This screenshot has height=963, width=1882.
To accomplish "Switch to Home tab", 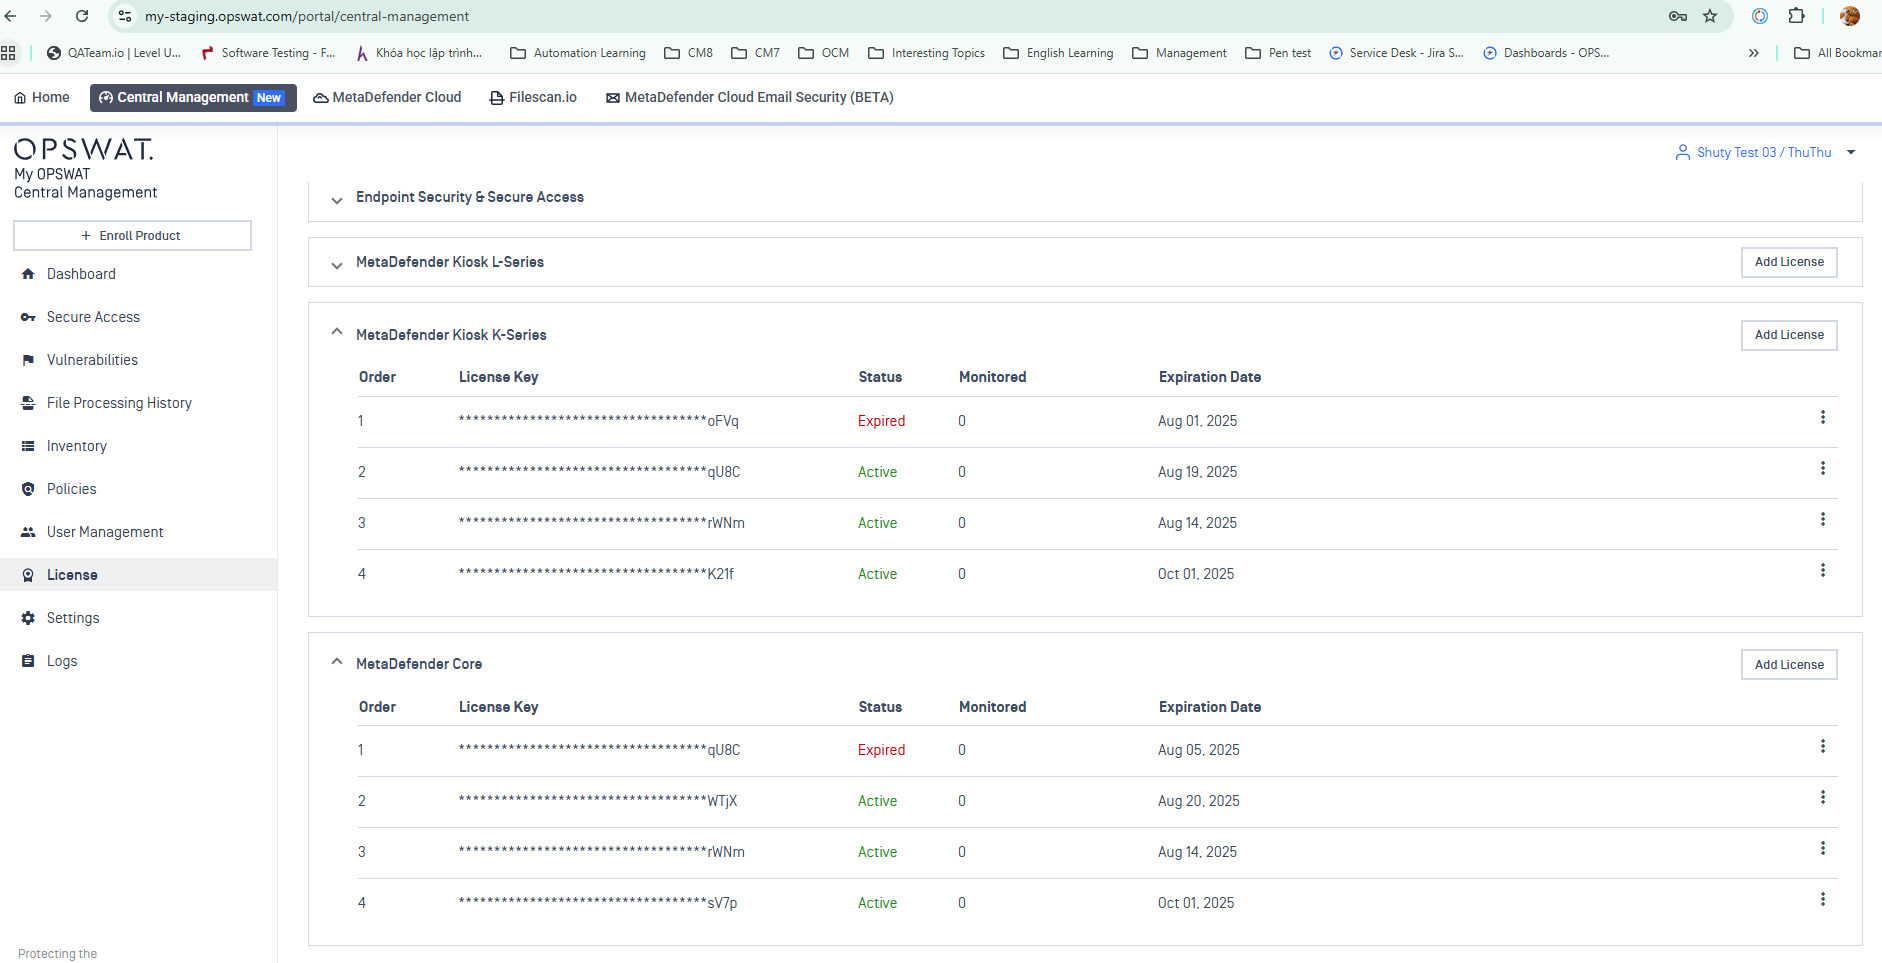I will pyautogui.click(x=41, y=97).
